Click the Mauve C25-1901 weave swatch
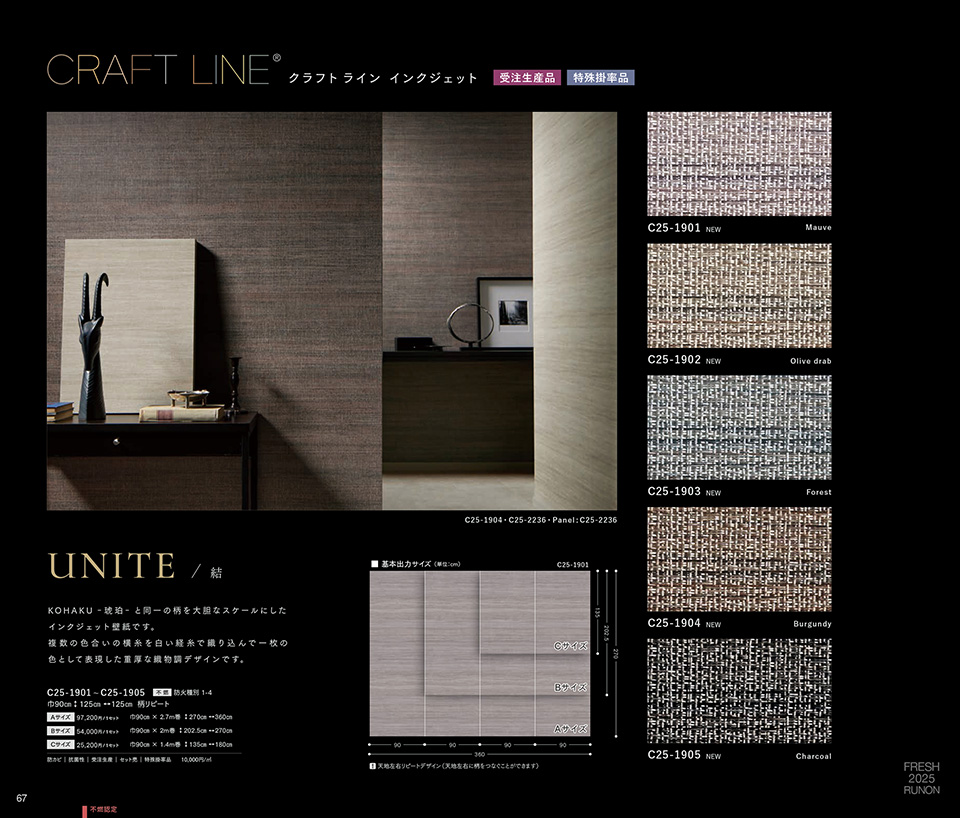 pyautogui.click(x=739, y=163)
